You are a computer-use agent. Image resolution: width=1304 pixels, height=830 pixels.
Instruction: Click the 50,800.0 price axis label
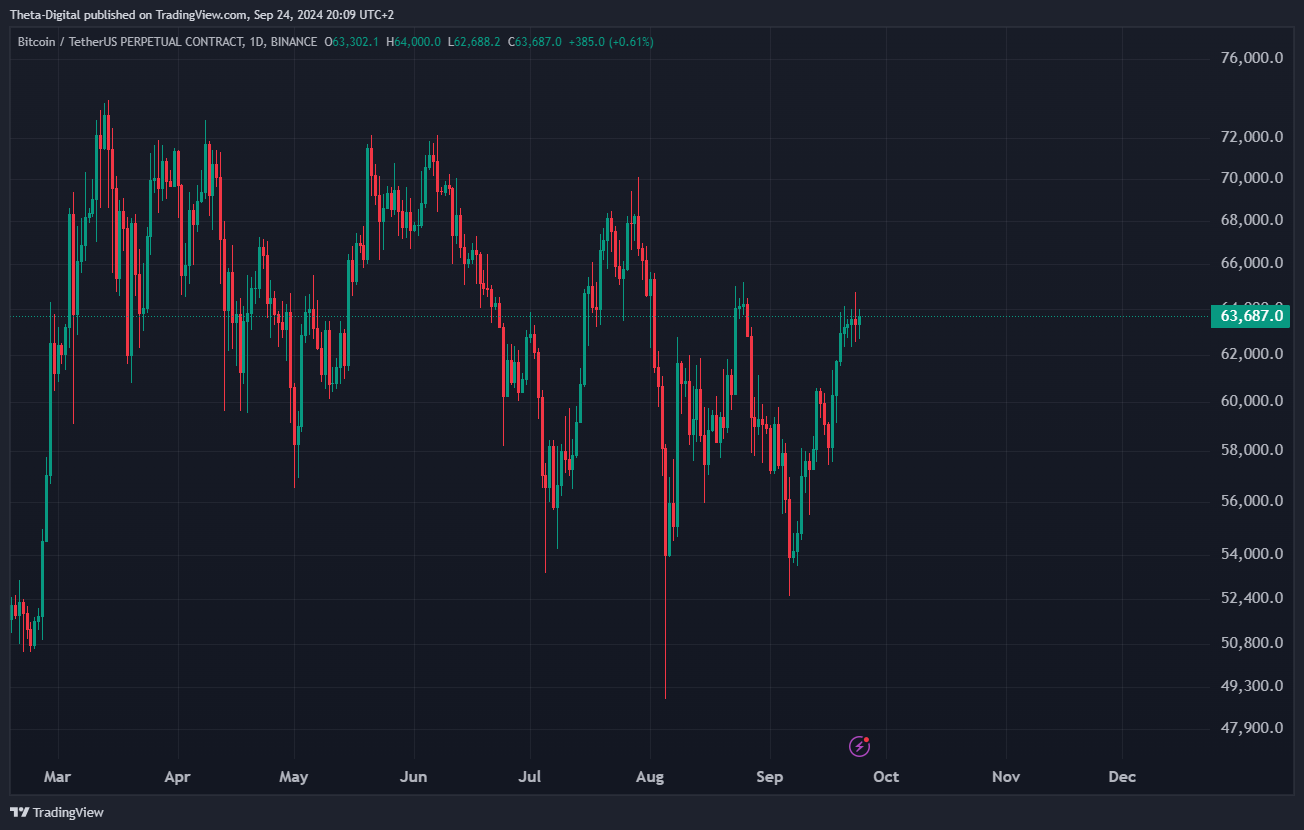1251,642
